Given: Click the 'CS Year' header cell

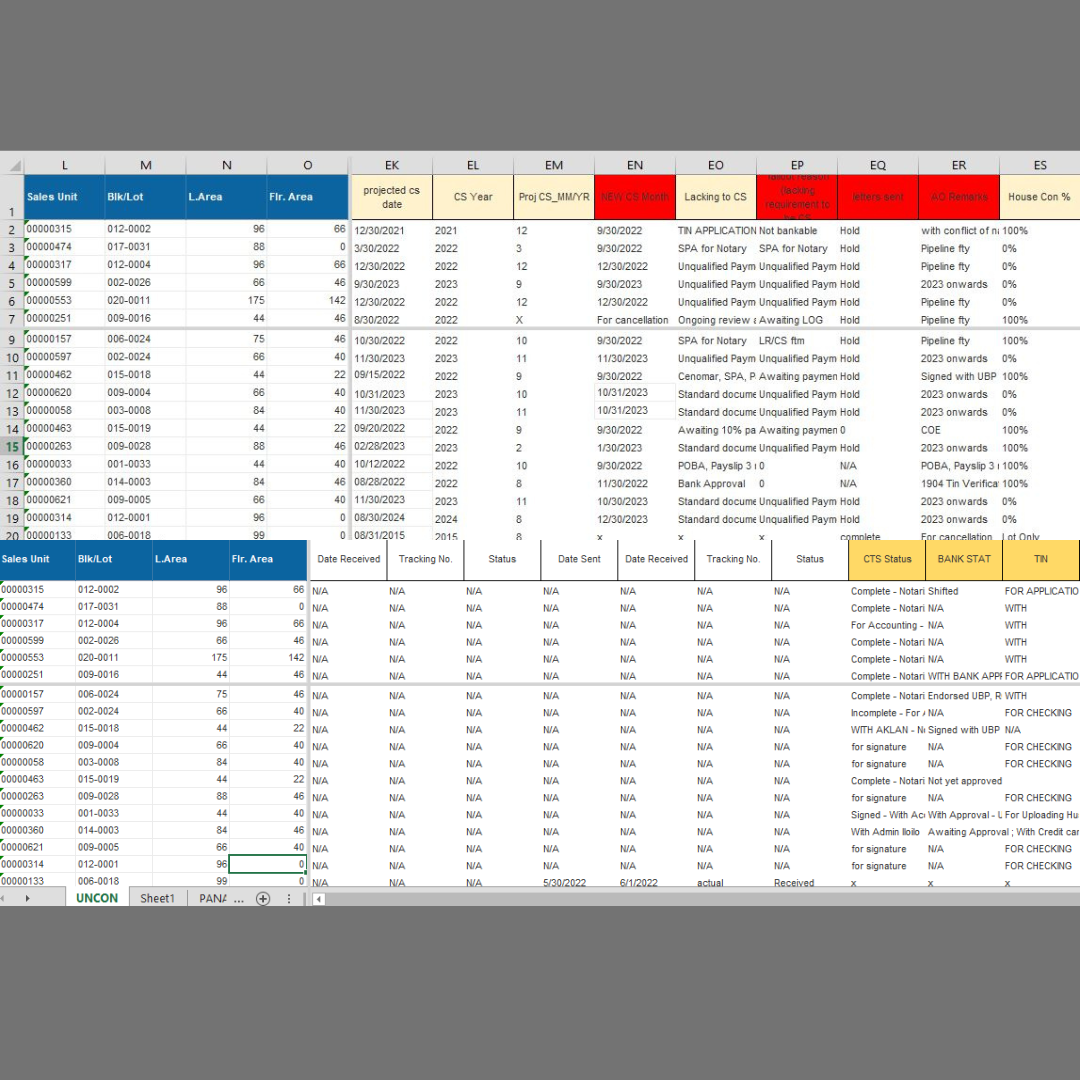Looking at the screenshot, I should coord(472,197).
